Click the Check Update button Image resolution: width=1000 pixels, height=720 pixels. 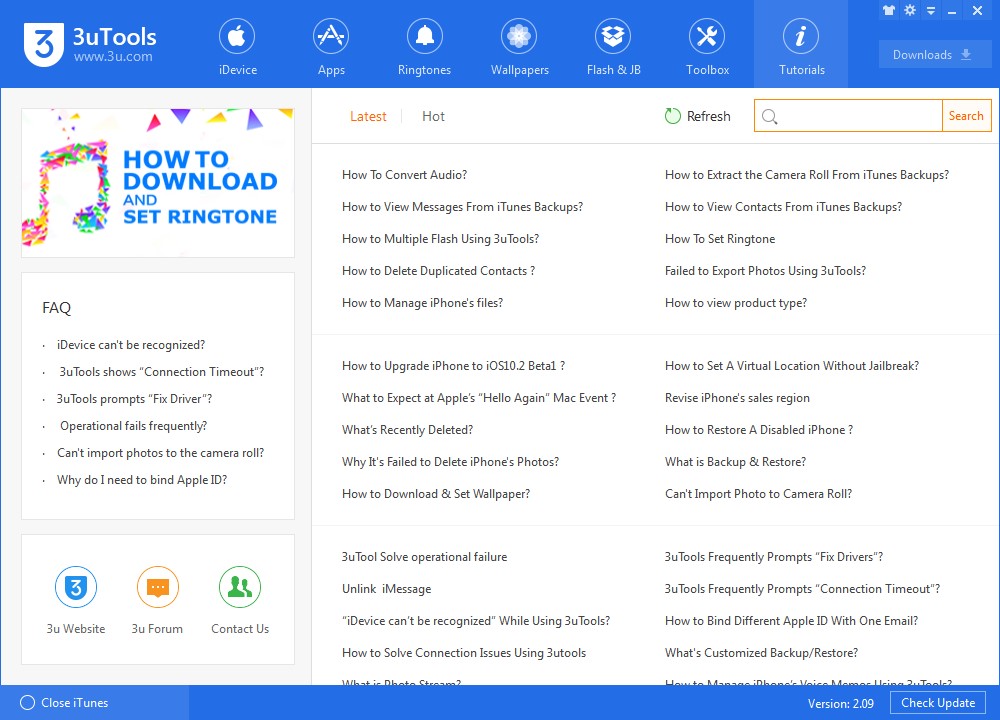click(938, 703)
